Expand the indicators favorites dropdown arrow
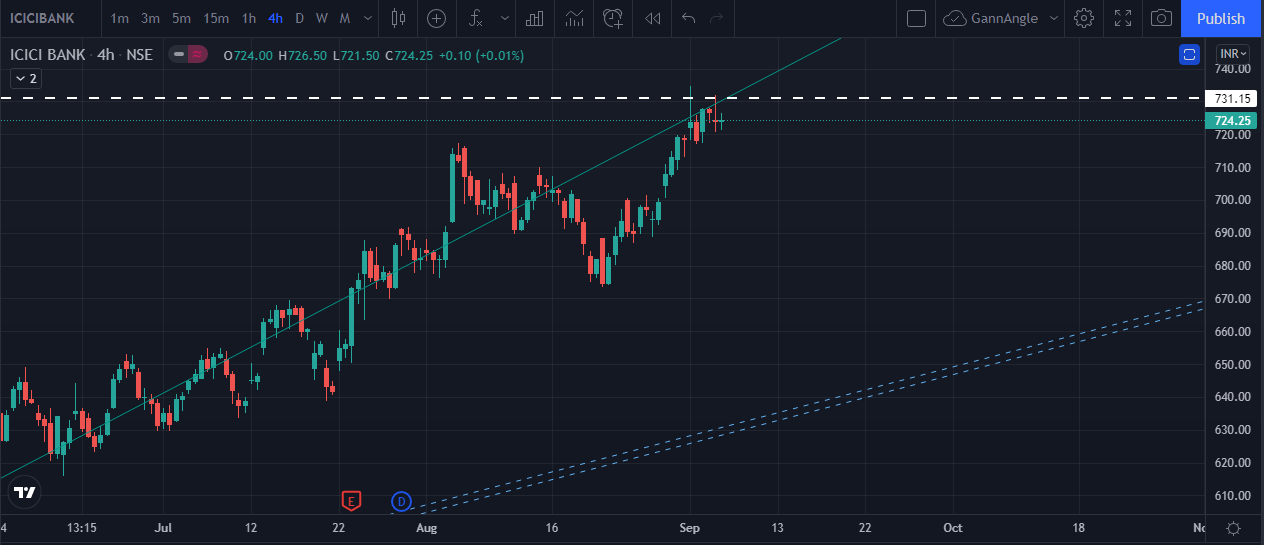The height and width of the screenshot is (545, 1264). [505, 18]
